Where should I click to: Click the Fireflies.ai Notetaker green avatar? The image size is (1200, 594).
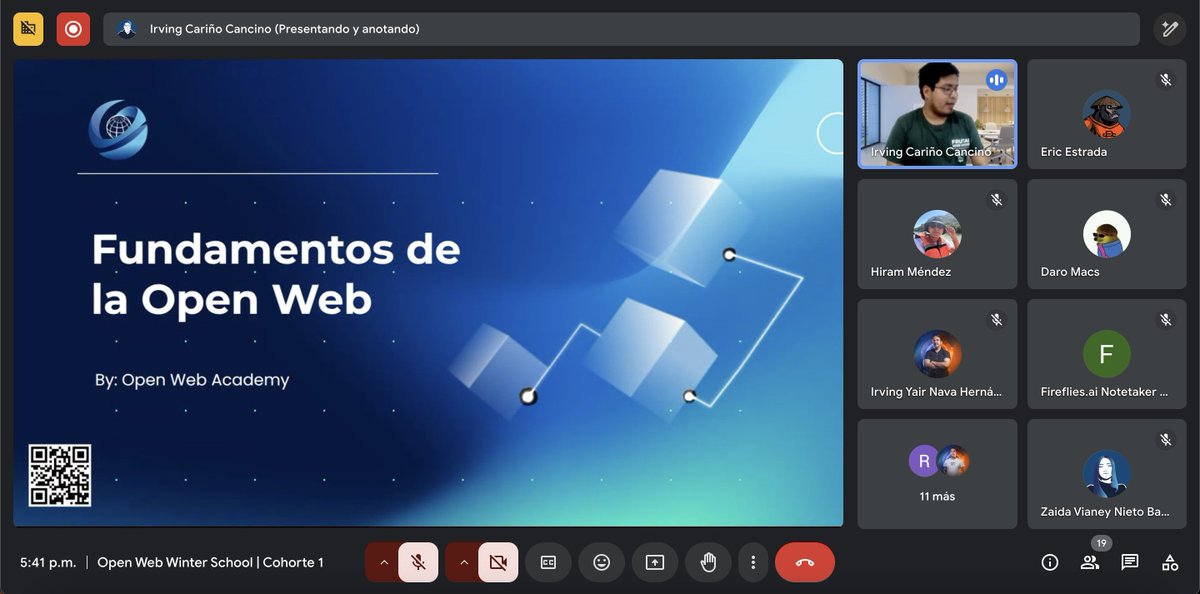(x=1107, y=354)
